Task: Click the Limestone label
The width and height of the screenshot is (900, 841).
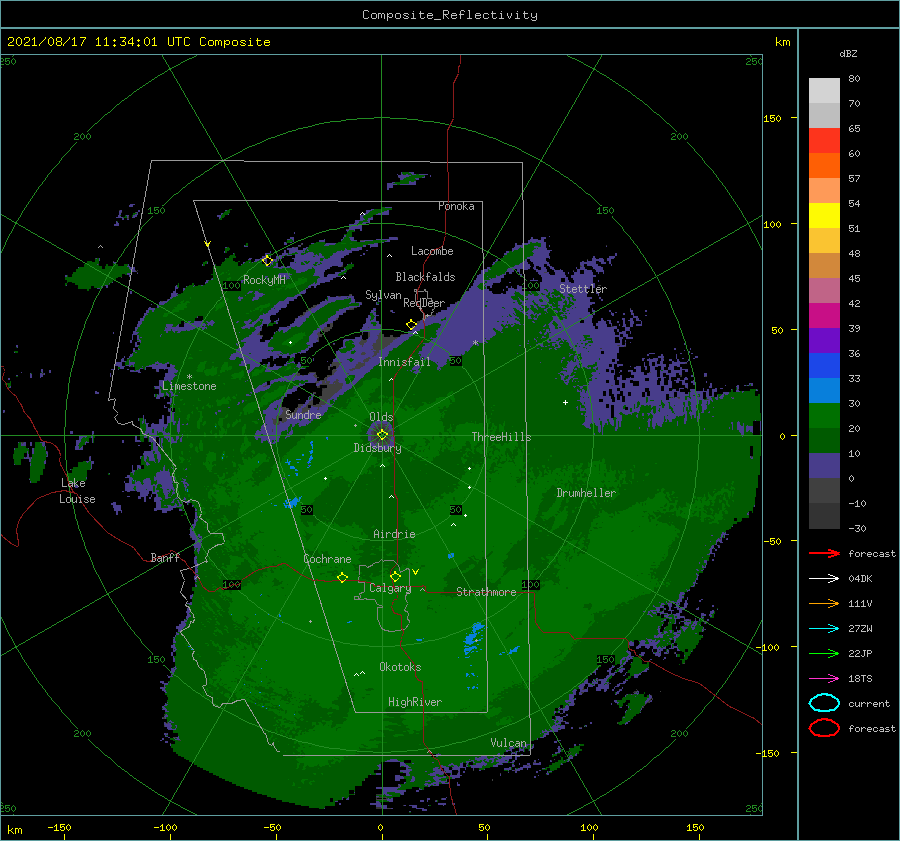Action: (x=189, y=386)
